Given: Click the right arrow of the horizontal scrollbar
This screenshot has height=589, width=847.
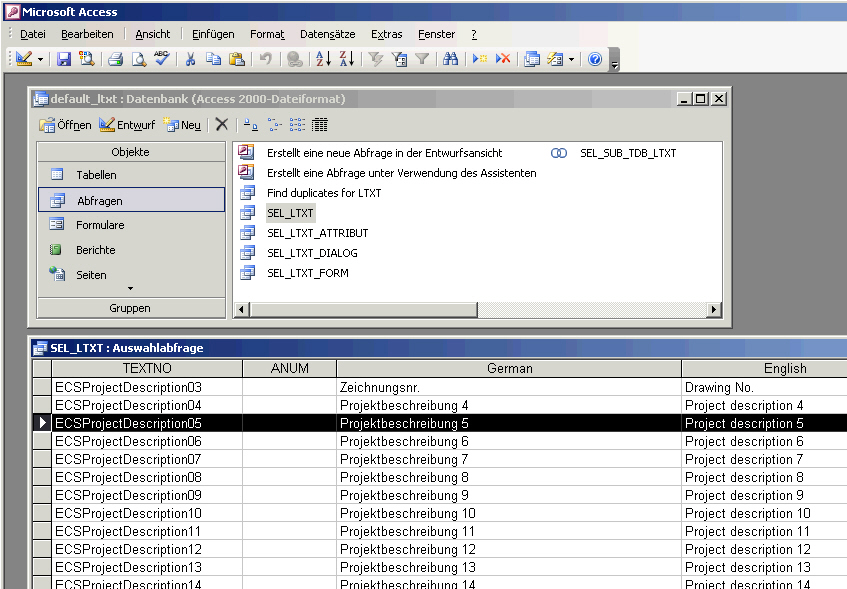Looking at the screenshot, I should (714, 310).
